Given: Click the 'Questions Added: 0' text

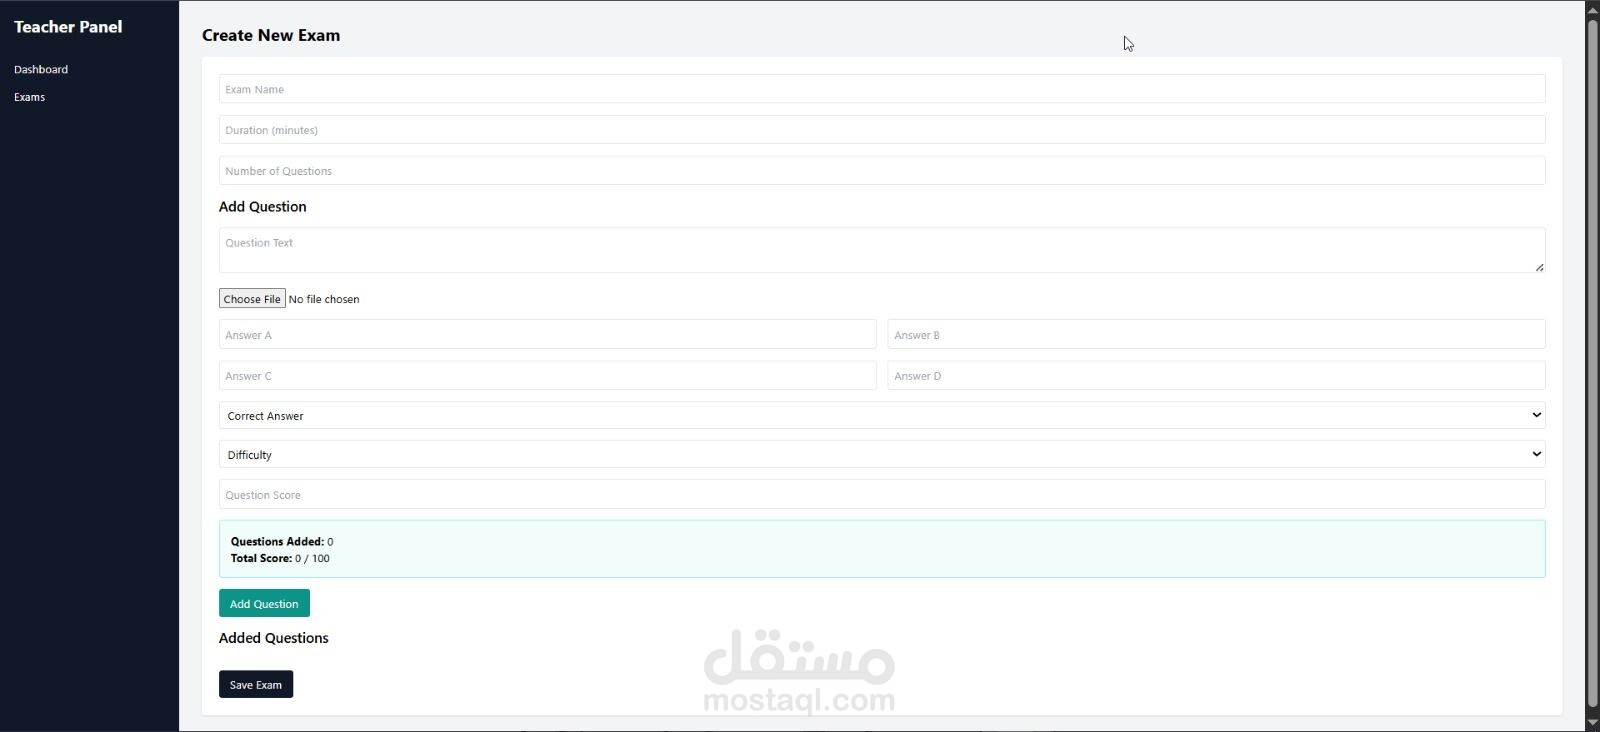Looking at the screenshot, I should pos(282,541).
